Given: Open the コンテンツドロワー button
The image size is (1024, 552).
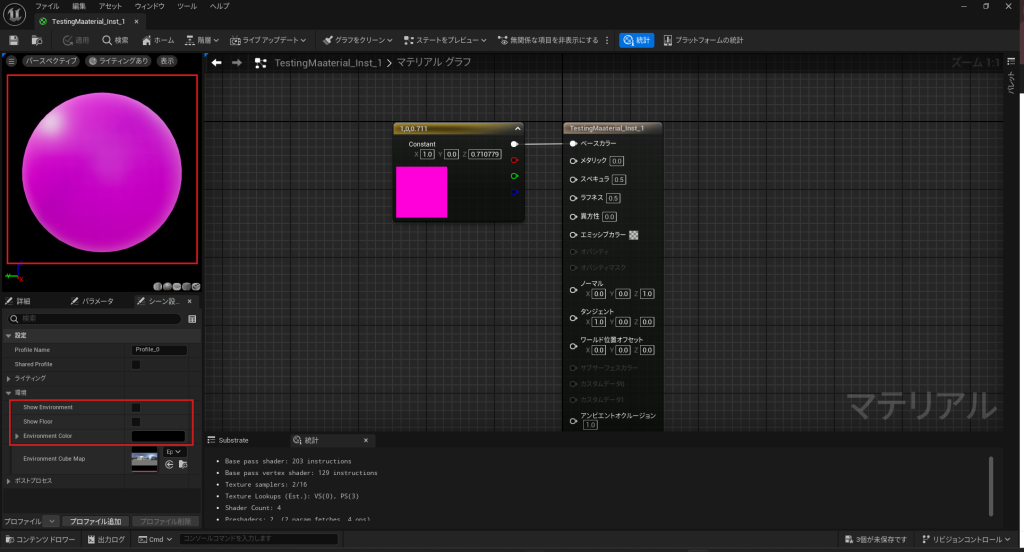Looking at the screenshot, I should (40, 540).
